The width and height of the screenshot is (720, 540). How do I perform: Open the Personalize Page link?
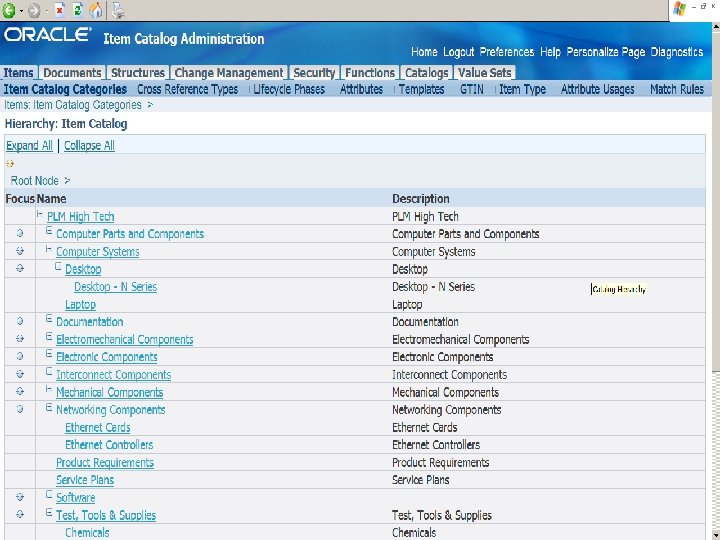[x=606, y=52]
